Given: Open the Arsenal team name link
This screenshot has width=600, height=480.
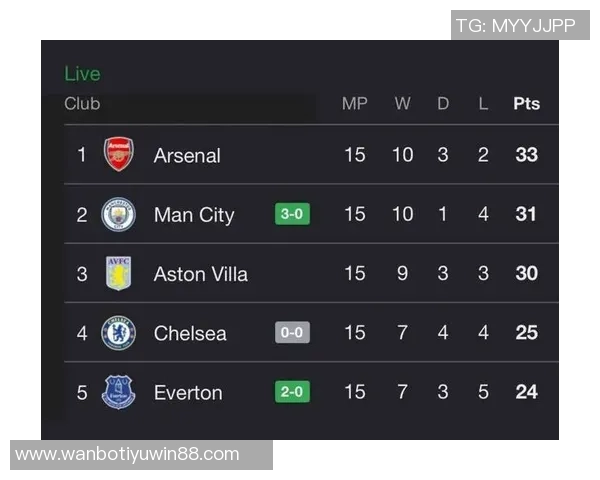Looking at the screenshot, I should pyautogui.click(x=187, y=155).
